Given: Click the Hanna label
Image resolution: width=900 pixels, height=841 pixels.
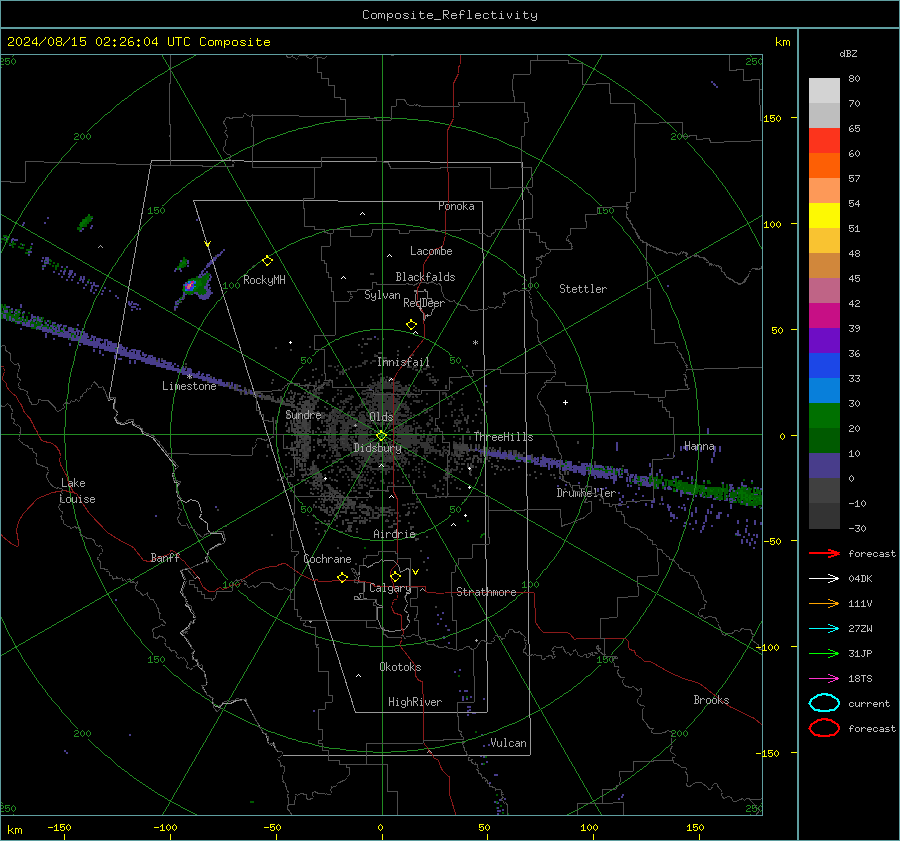Looking at the screenshot, I should point(699,446).
